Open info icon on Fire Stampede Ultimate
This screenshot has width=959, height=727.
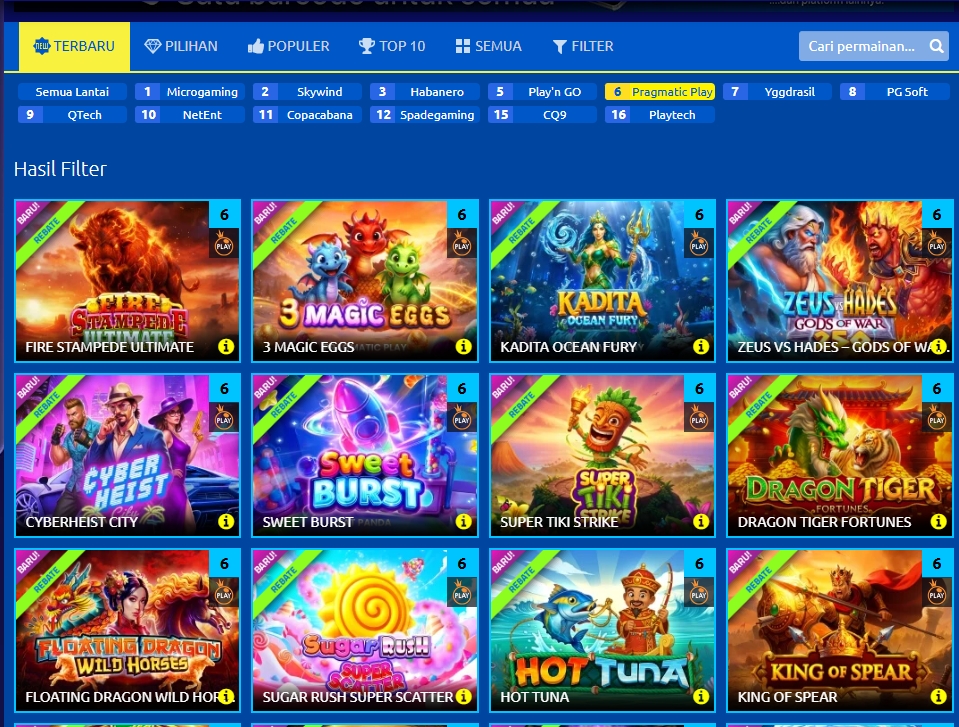point(226,347)
